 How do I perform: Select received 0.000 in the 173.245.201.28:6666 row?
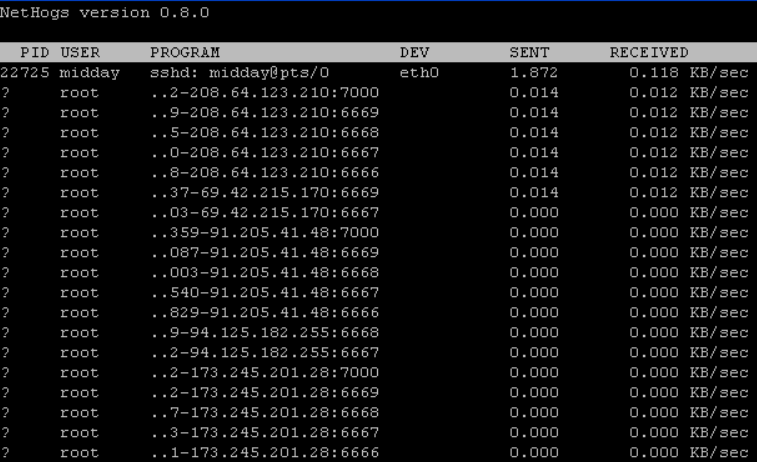coord(654,453)
